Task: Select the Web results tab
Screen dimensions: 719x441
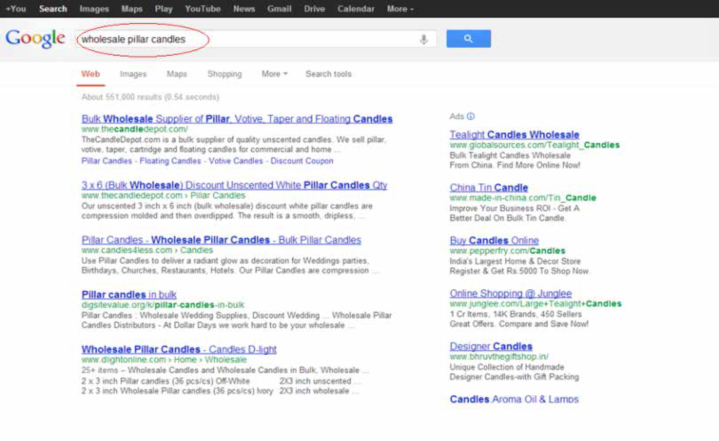Action: (90, 74)
